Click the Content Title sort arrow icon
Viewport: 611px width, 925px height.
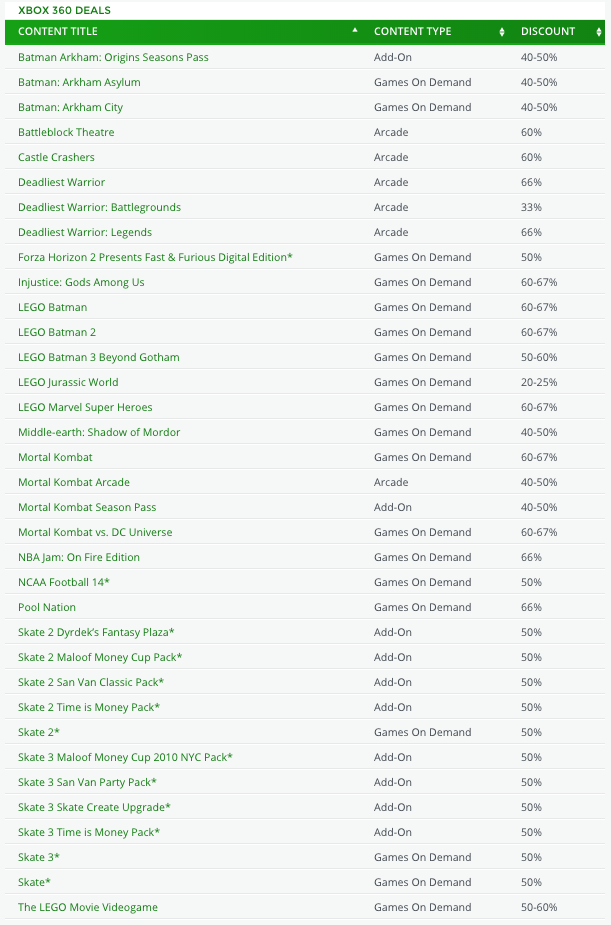pyautogui.click(x=354, y=31)
